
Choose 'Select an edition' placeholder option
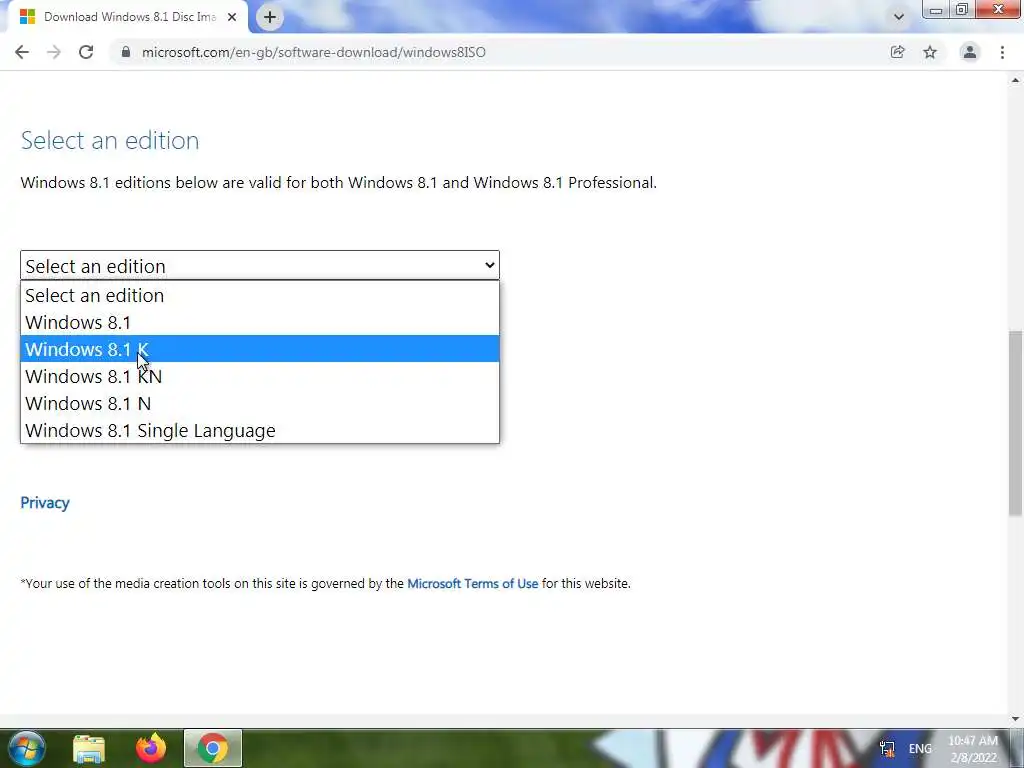tap(260, 295)
